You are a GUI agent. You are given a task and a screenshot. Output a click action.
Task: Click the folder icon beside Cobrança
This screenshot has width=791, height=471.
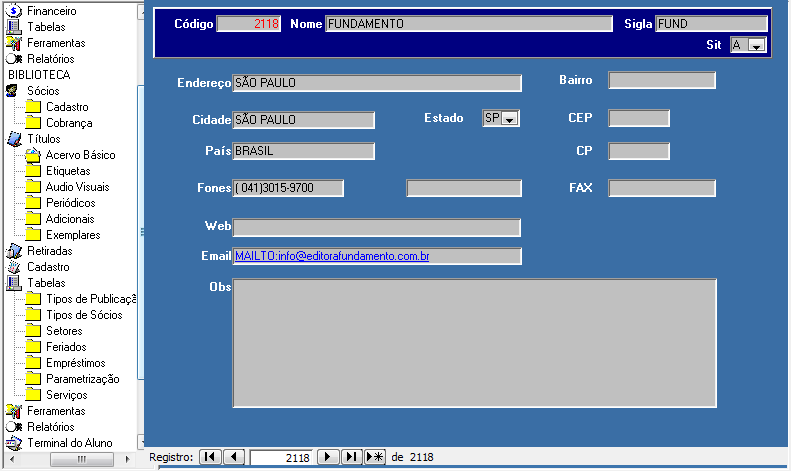click(33, 123)
